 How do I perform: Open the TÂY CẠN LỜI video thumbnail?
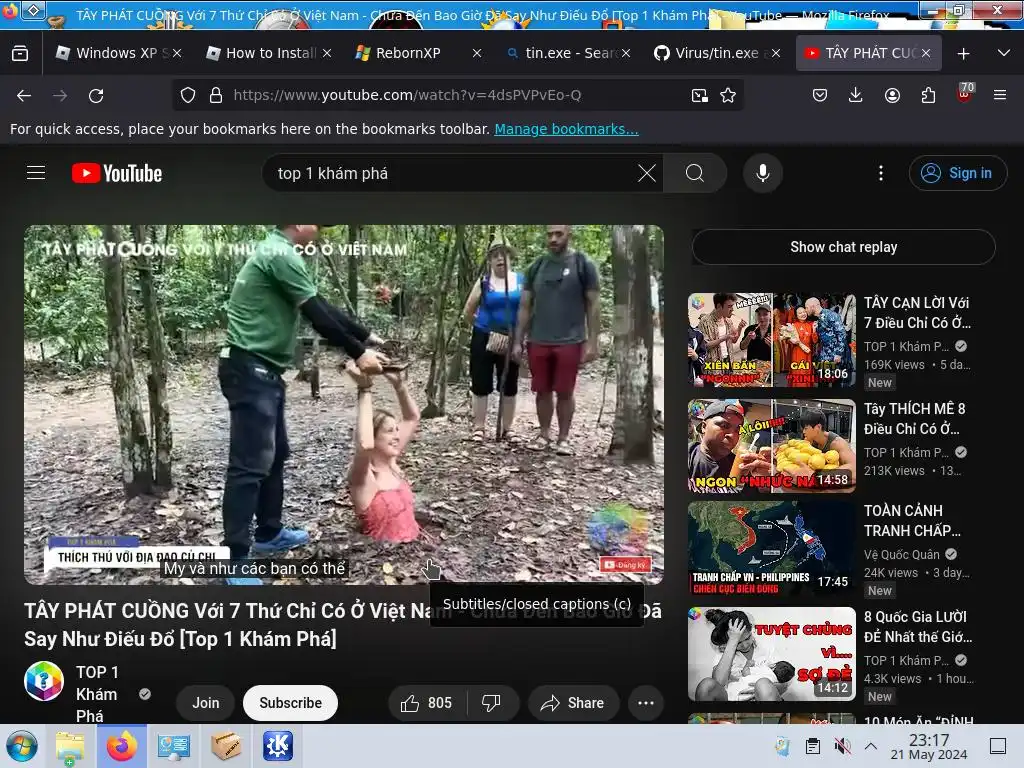[x=771, y=340]
